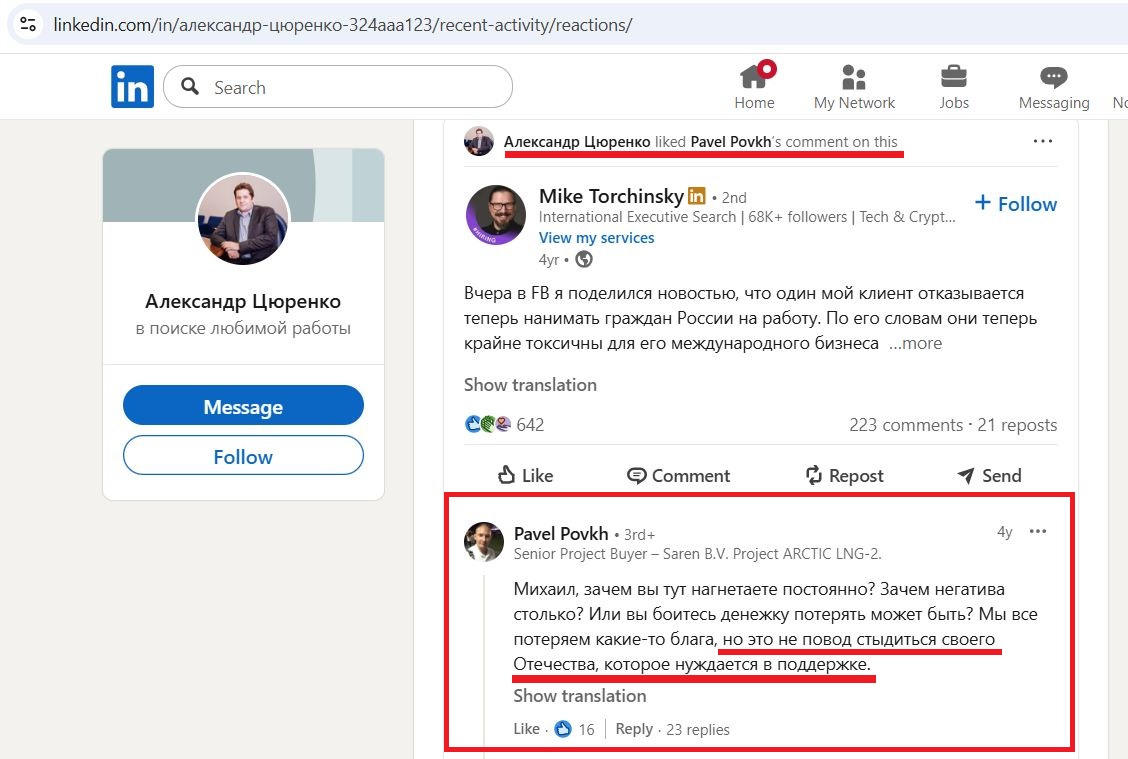The height and width of the screenshot is (759, 1128).
Task: Expand the post with the more link
Action: tap(917, 343)
